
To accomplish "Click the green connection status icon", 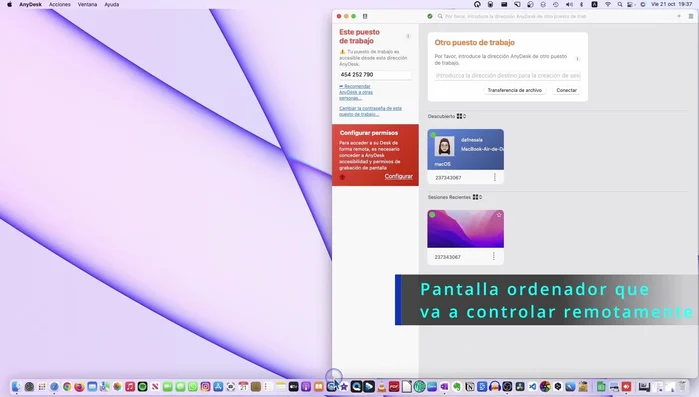I will coord(430,16).
